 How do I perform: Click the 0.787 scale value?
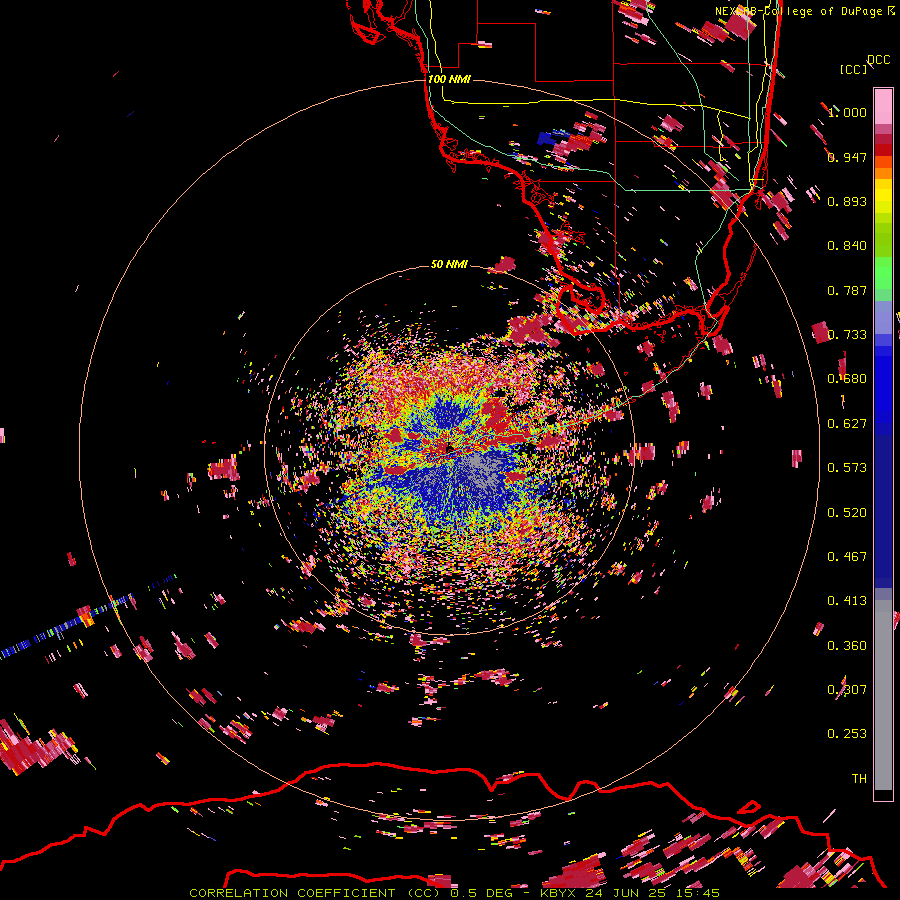click(847, 290)
